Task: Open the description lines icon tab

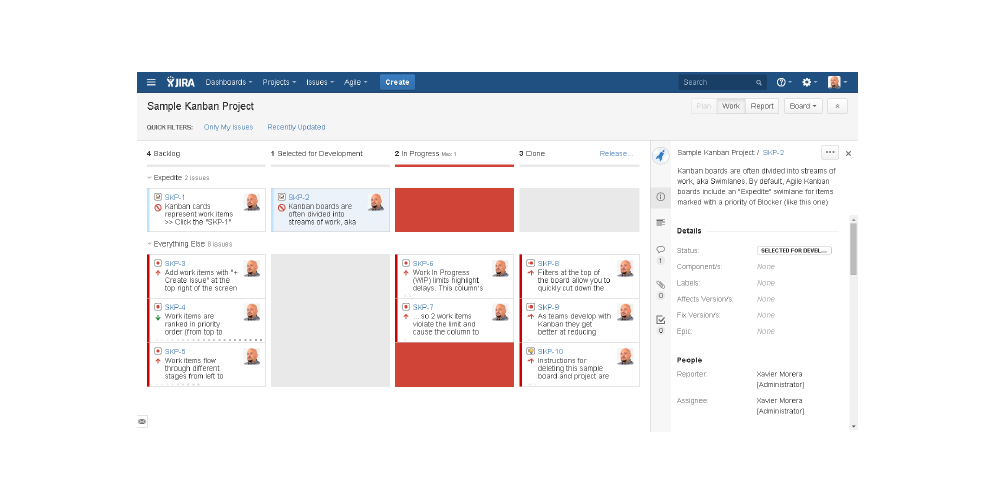Action: point(661,222)
